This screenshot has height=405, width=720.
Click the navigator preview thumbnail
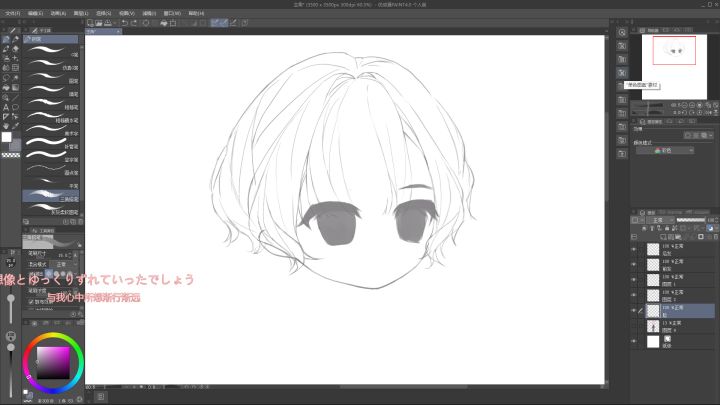tap(674, 67)
